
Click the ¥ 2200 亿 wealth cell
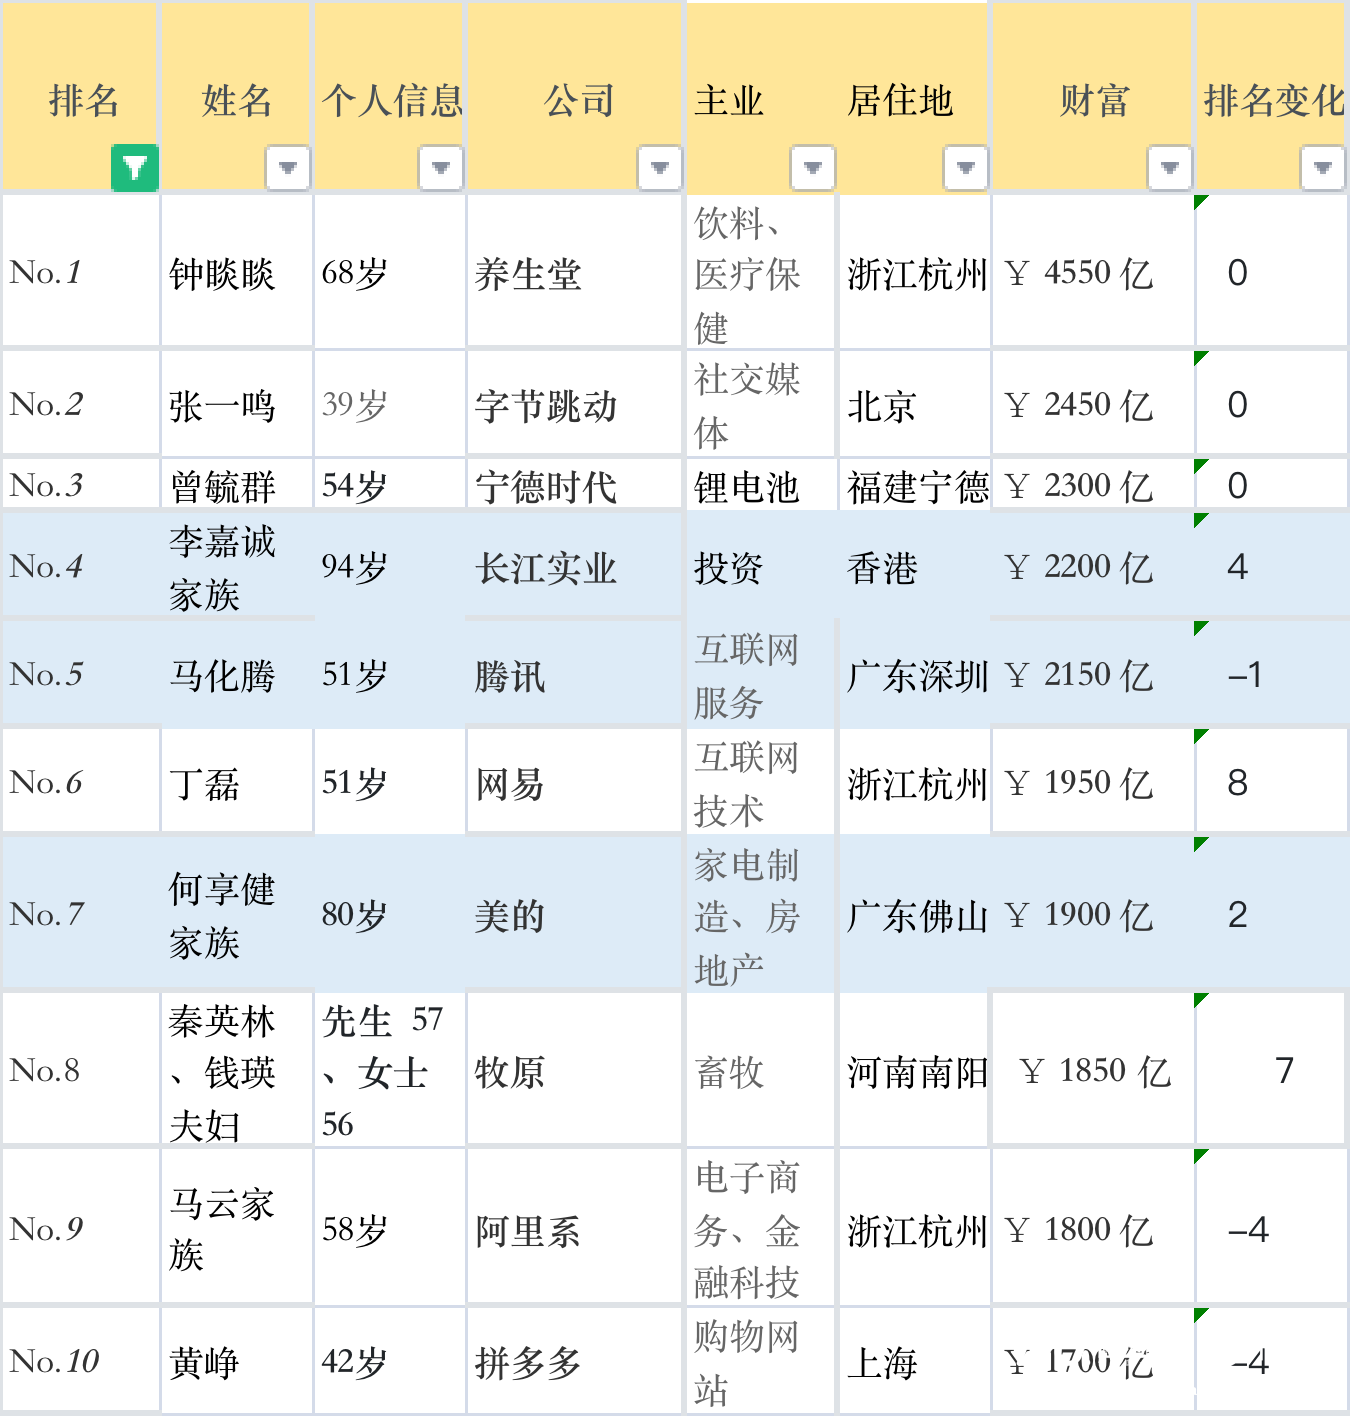point(1093,566)
